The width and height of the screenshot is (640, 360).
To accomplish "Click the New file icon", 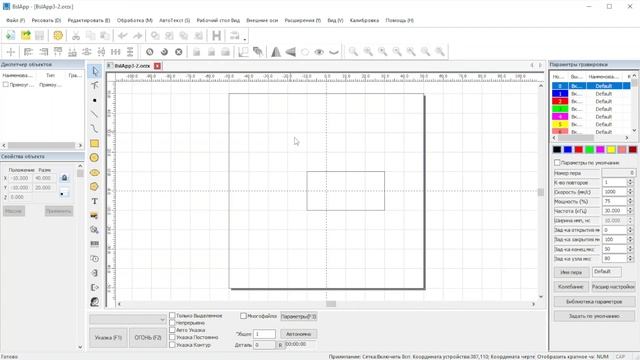I will point(10,36).
